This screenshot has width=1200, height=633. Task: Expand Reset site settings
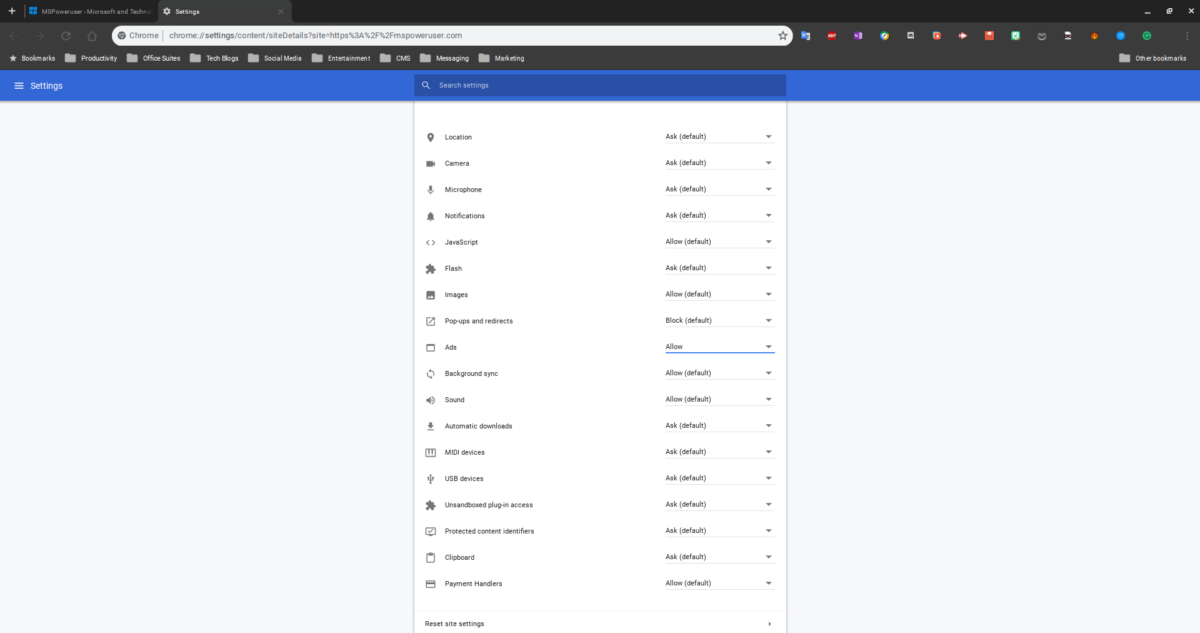point(598,623)
